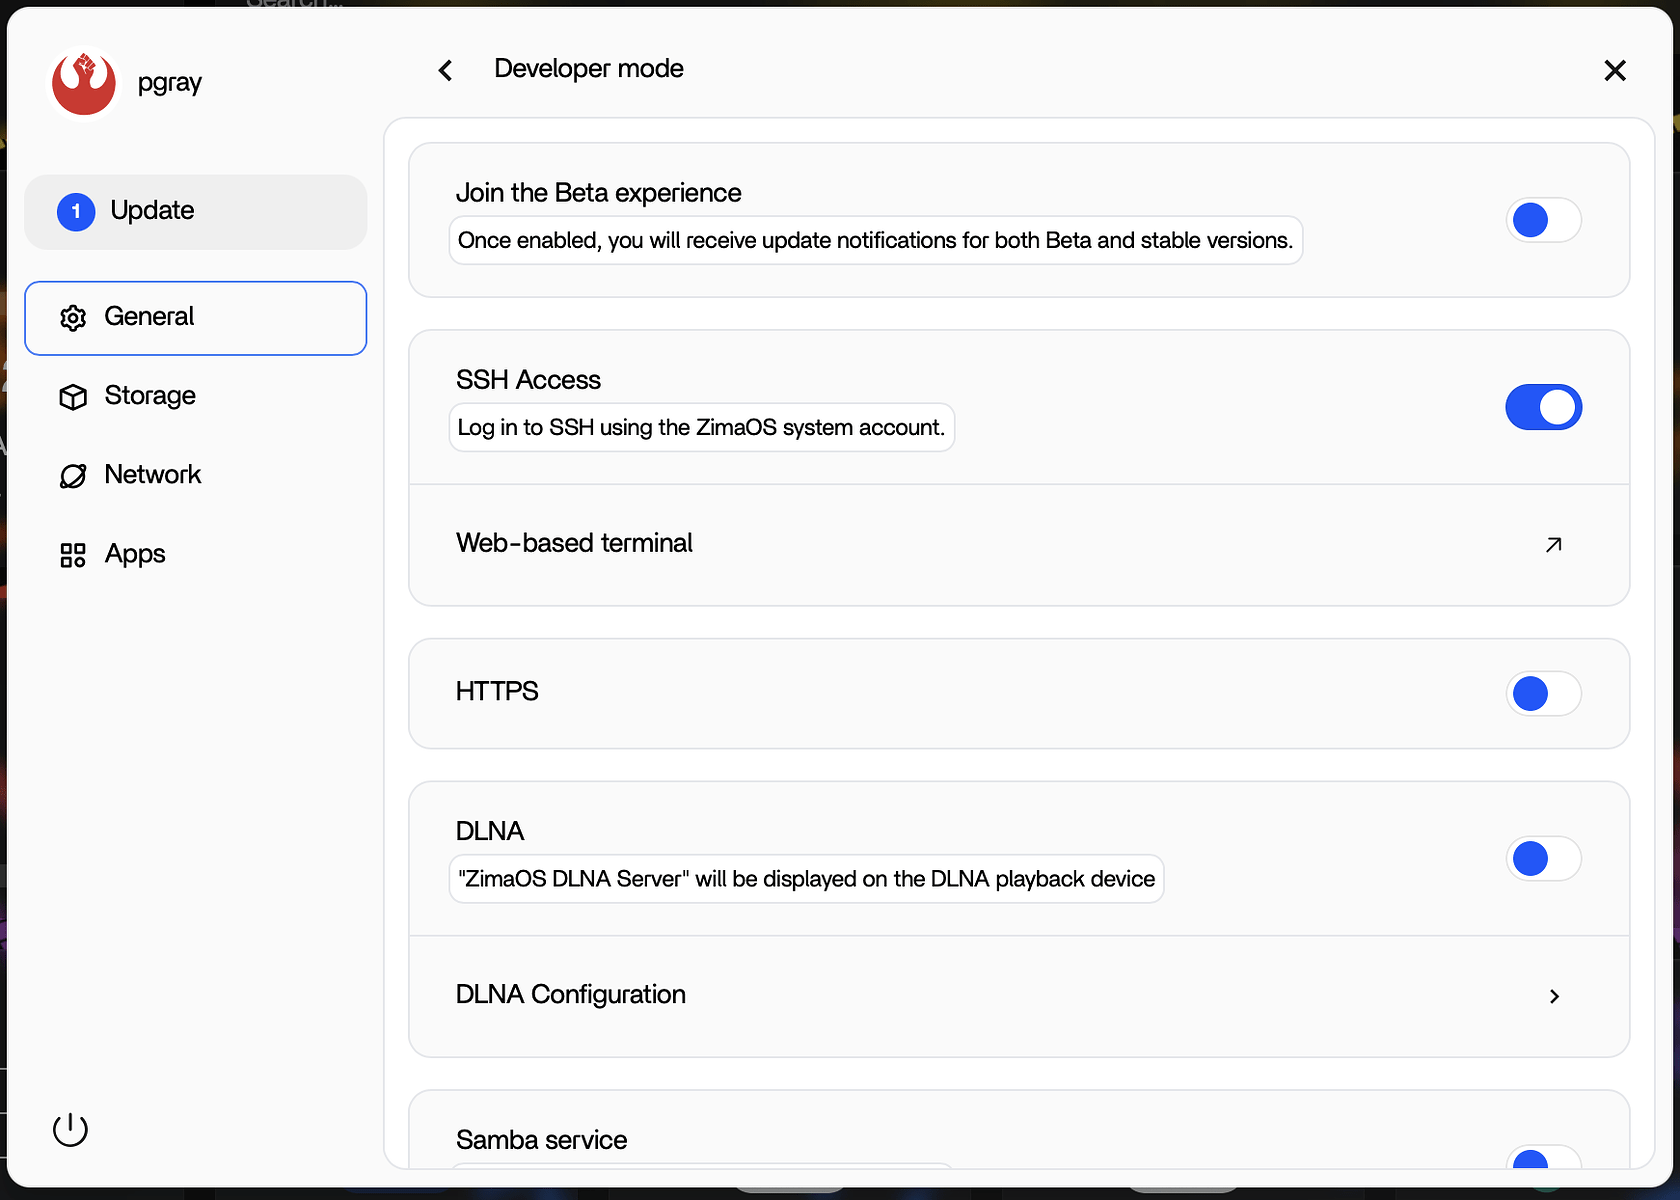The height and width of the screenshot is (1200, 1680).
Task: Close the settings dialog
Action: (x=1614, y=70)
